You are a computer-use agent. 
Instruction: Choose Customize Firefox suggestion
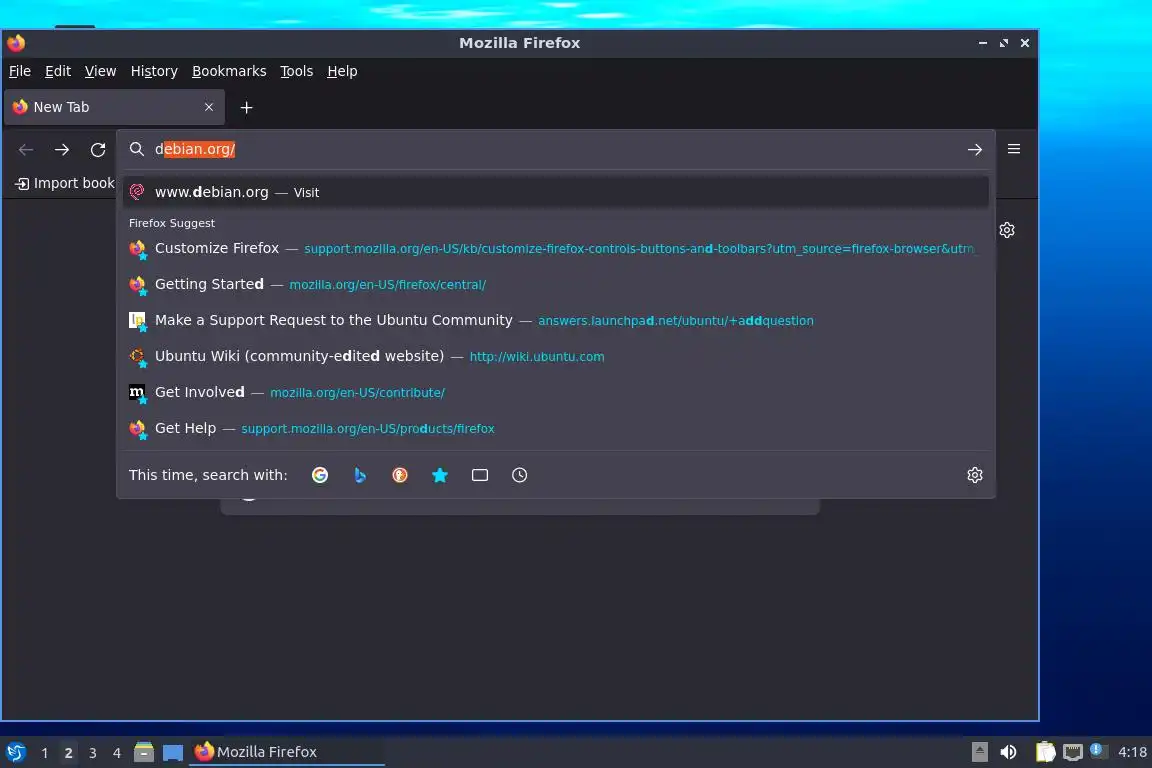tap(555, 248)
